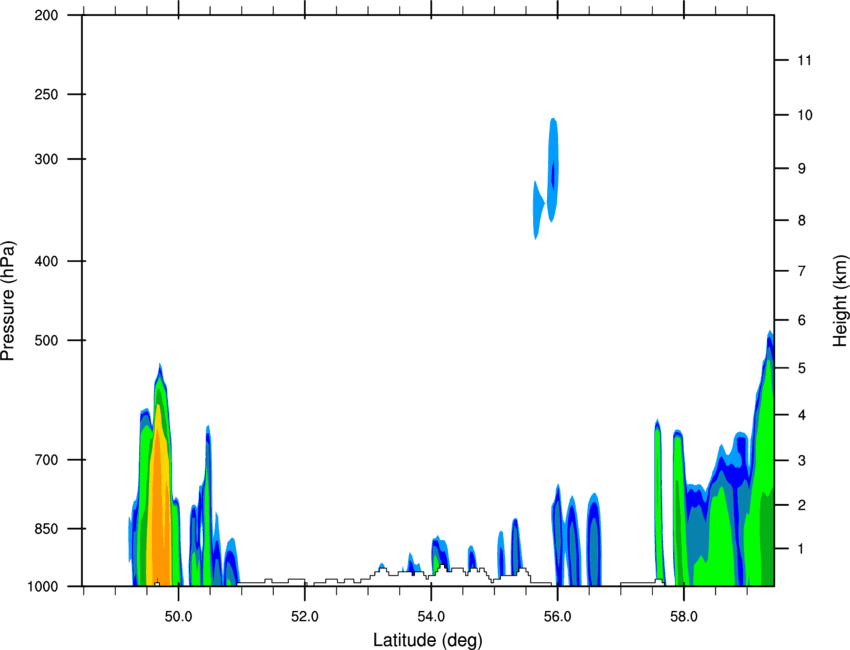Click the 6 km height label
This screenshot has height=650, width=850.
click(802, 320)
